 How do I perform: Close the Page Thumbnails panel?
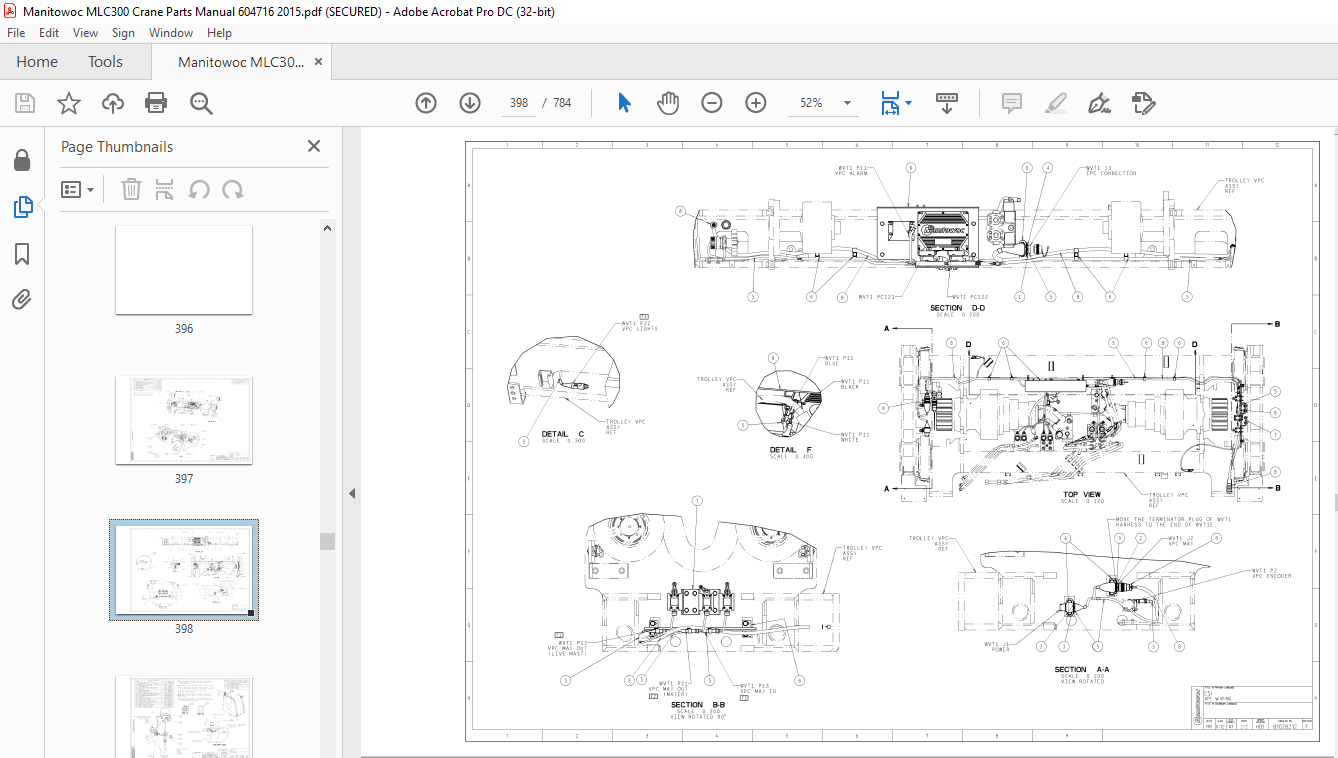pos(314,146)
